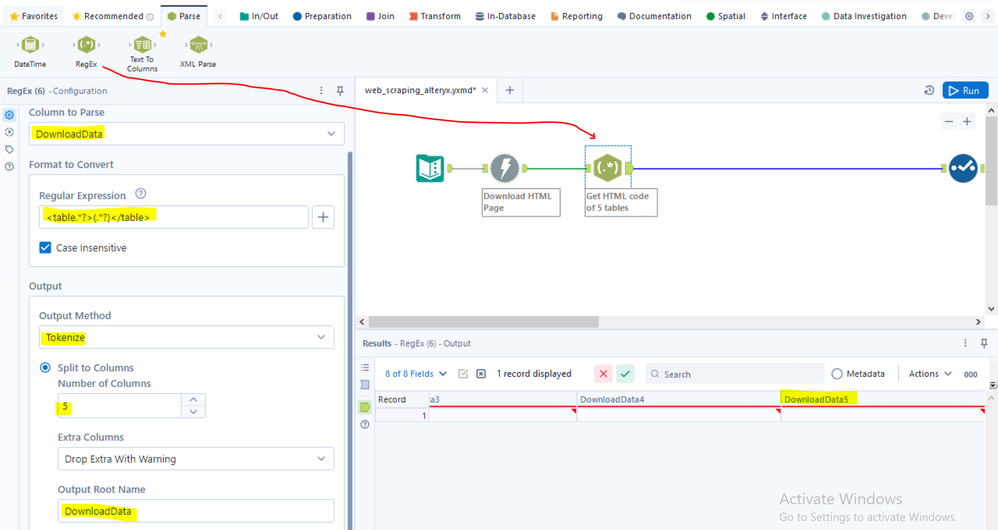Click the Browse checkmark node on canvas
The height and width of the screenshot is (530, 998).
point(963,168)
